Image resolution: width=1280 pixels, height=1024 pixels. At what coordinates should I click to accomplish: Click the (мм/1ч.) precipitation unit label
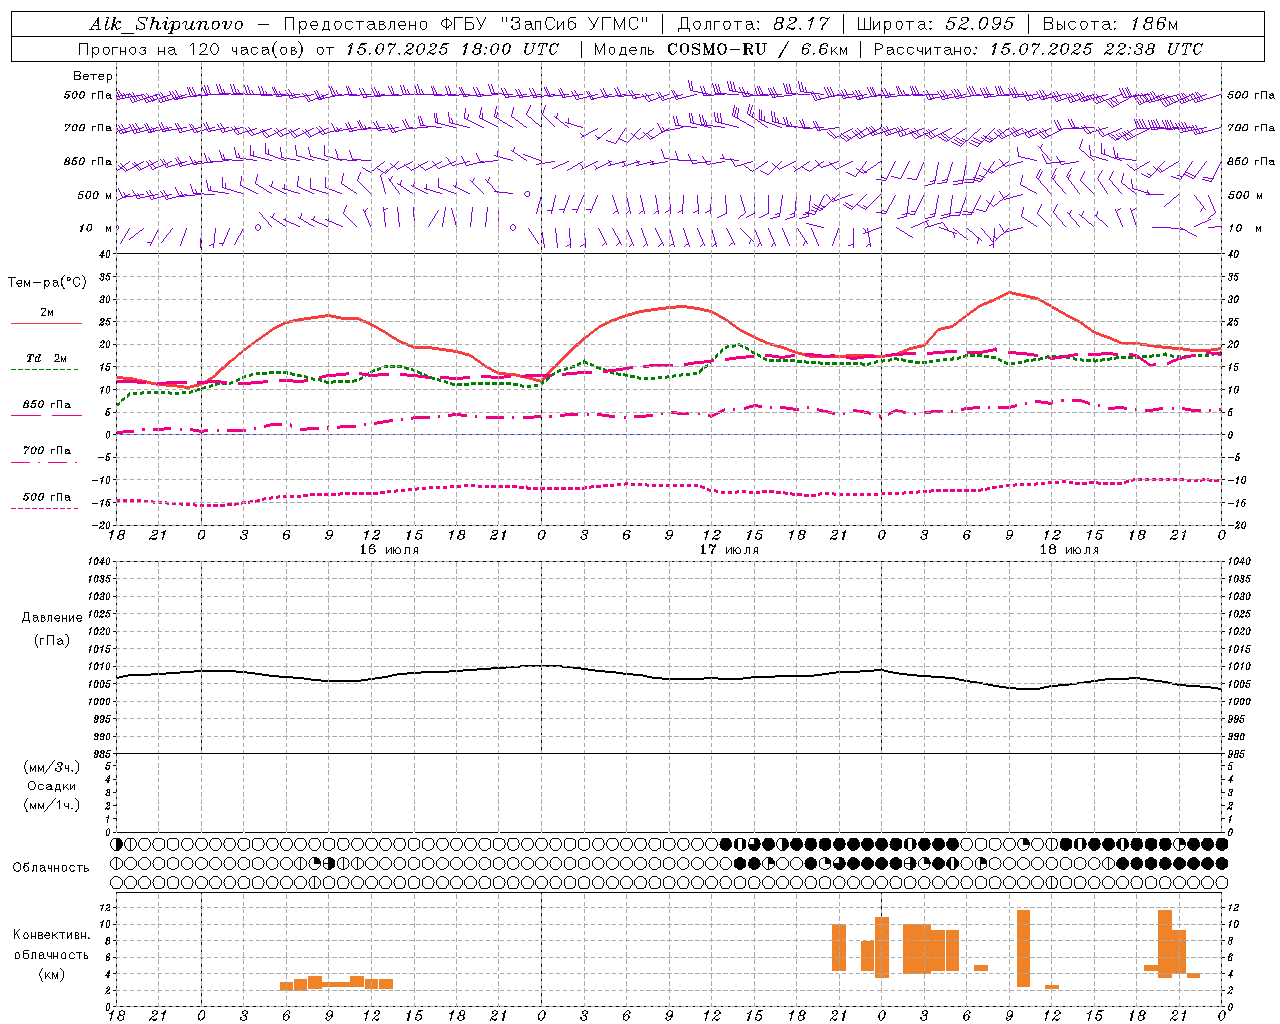(x=52, y=805)
